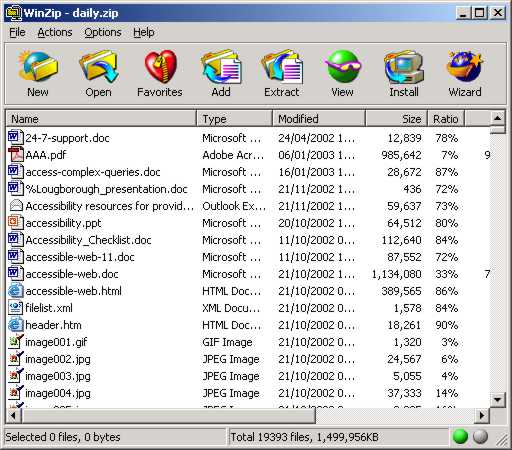Click the Add files toolbar icon

[x=221, y=67]
